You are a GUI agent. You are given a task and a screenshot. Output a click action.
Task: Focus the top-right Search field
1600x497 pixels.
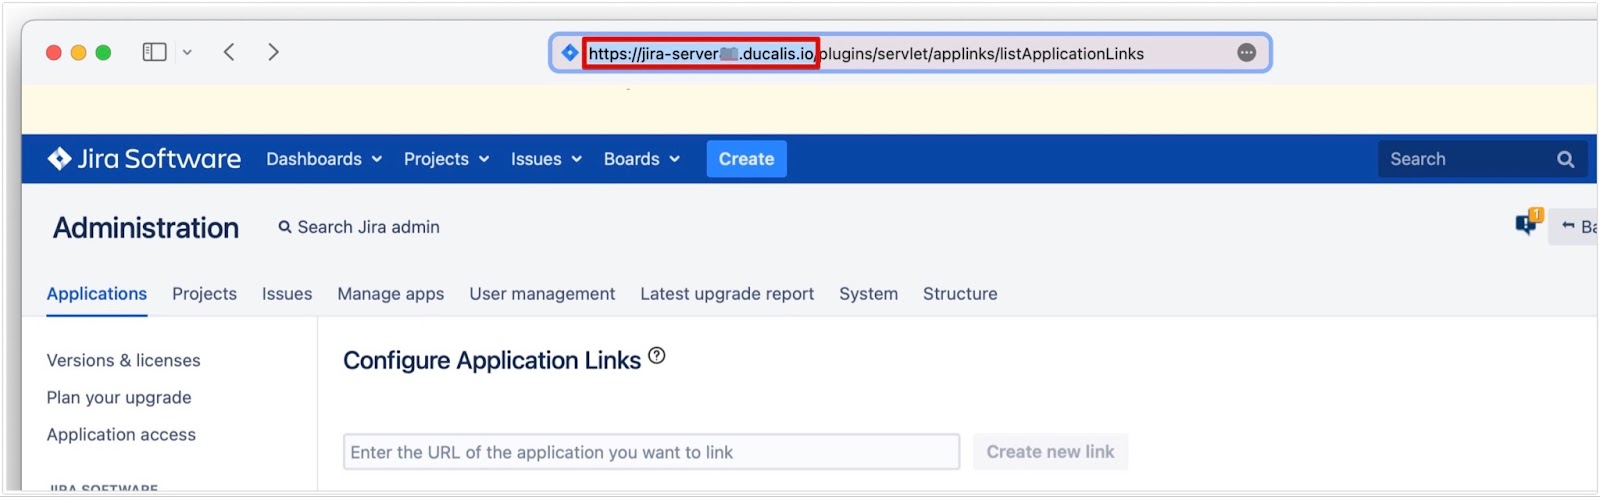click(1482, 159)
